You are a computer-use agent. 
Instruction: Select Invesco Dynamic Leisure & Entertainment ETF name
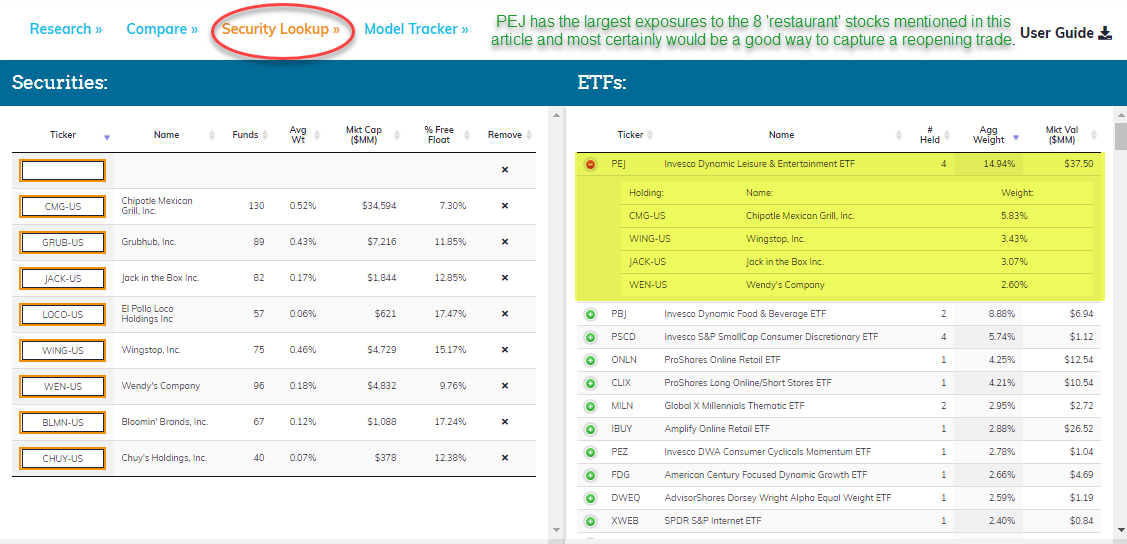tap(760, 164)
